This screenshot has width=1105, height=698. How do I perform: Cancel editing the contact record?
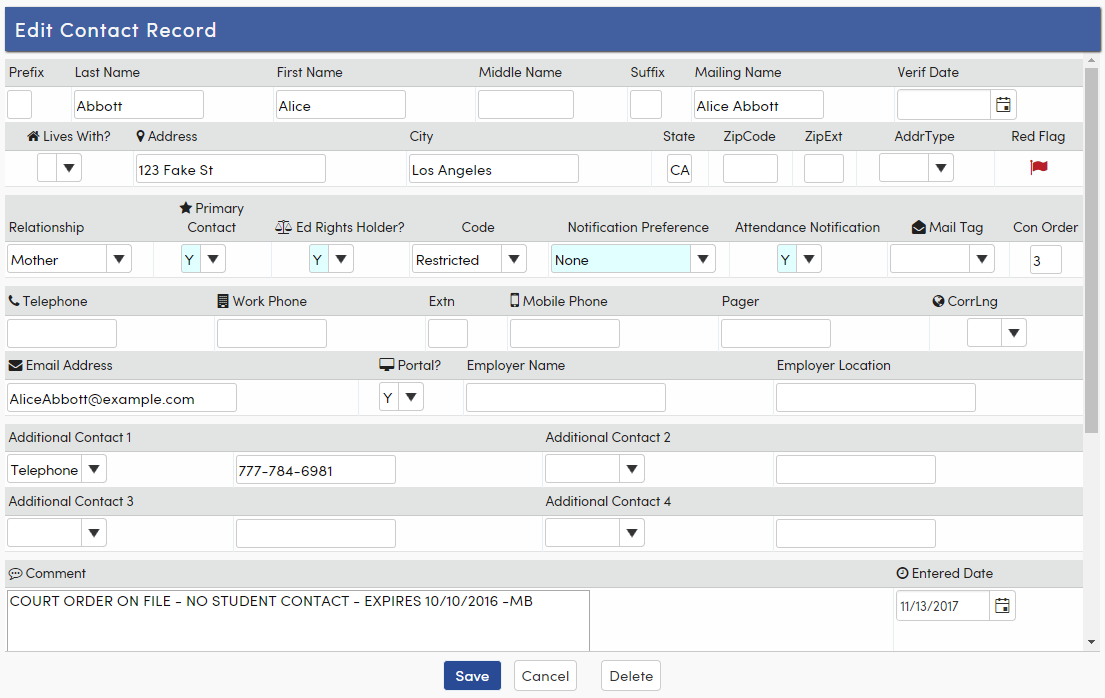[545, 675]
